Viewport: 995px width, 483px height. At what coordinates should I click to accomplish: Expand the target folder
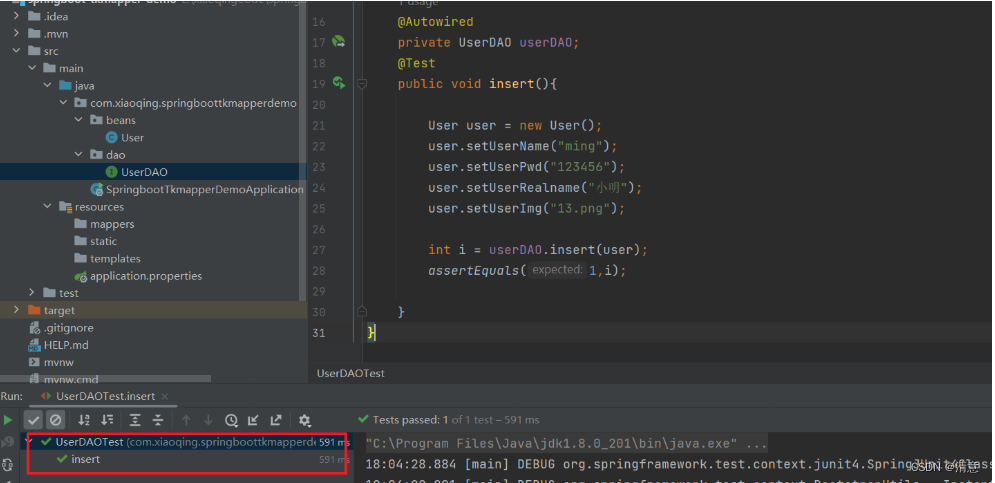16,310
